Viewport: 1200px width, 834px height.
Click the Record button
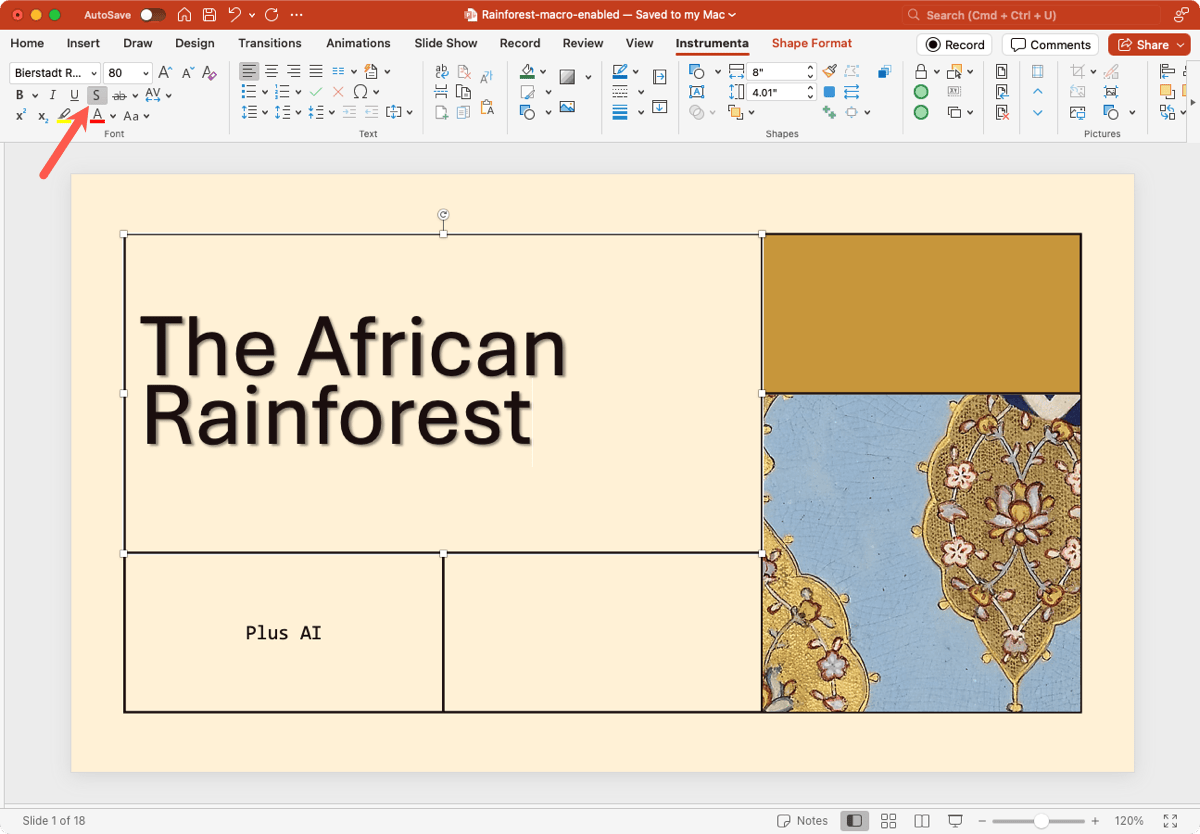(x=955, y=44)
